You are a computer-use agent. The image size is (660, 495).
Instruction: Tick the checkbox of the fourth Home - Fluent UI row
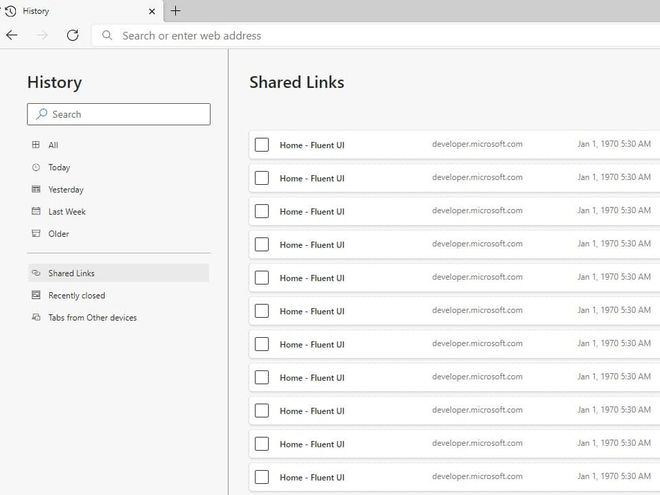[262, 244]
